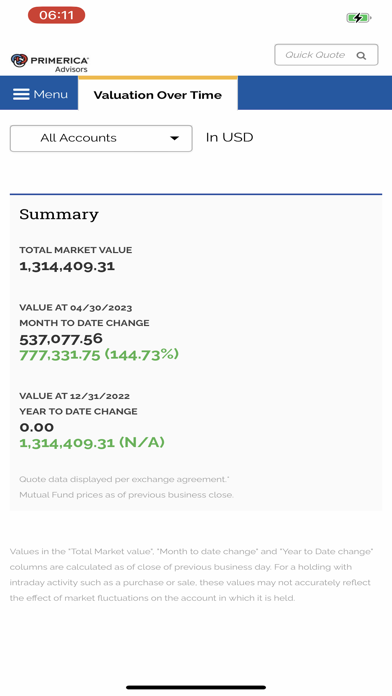Screen dimensions: 392x696
Task: Tap the 537,077.56 value at 04/30/2023
Action: (x=61, y=339)
